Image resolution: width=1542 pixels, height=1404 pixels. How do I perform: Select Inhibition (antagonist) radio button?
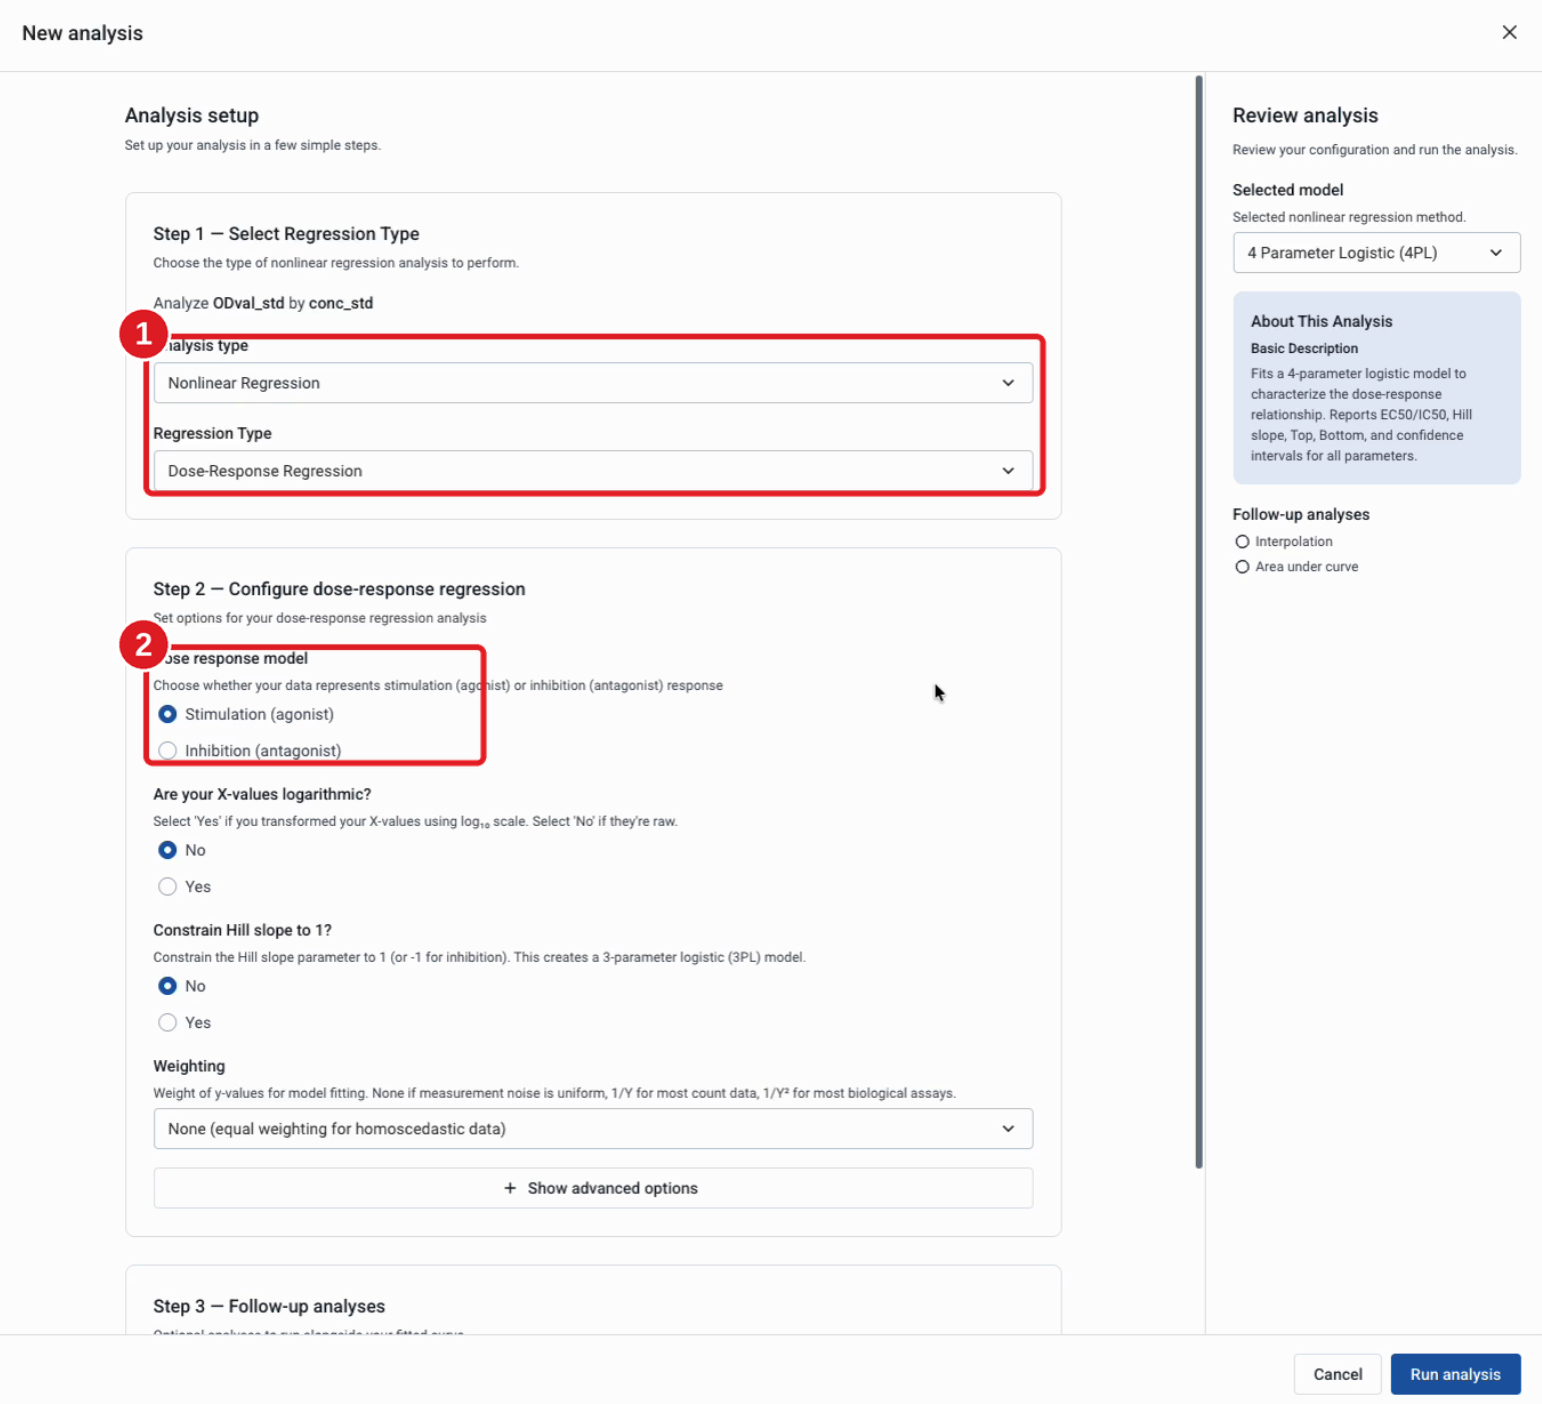167,750
